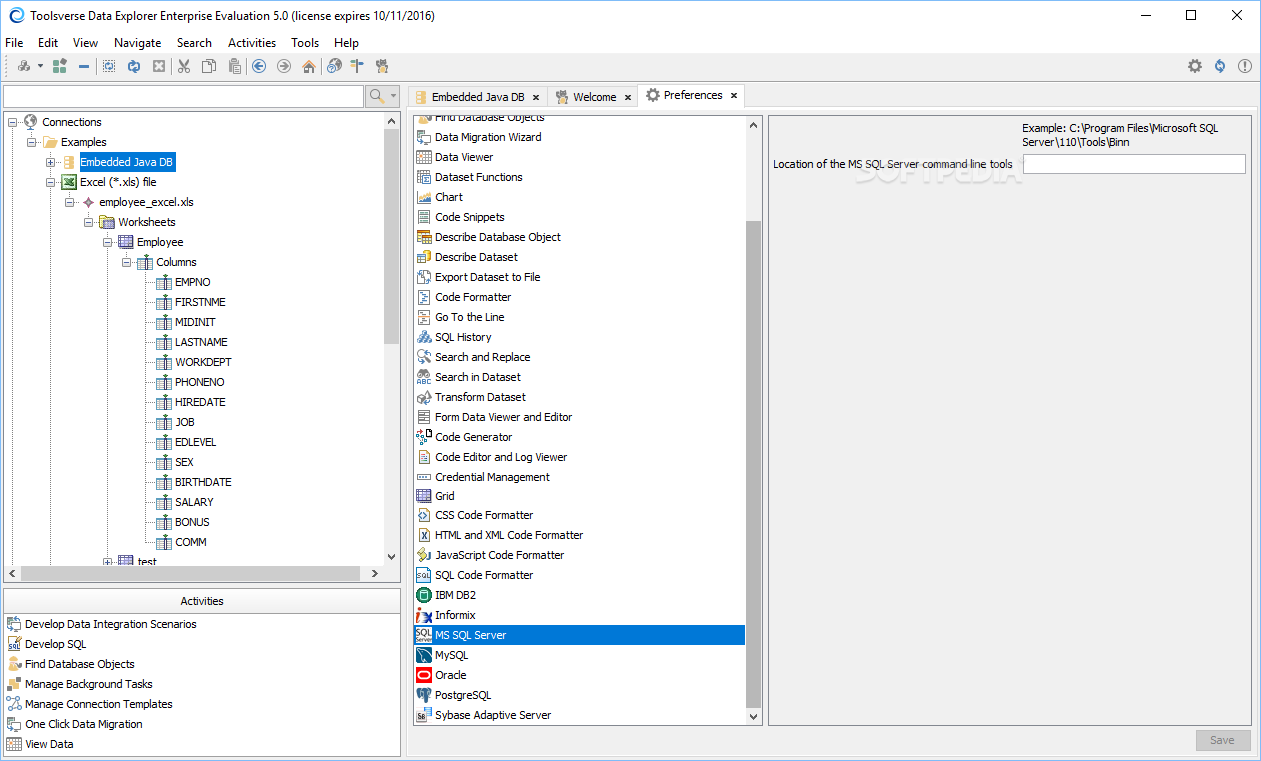Click the Employee worksheet table icon

pos(126,242)
